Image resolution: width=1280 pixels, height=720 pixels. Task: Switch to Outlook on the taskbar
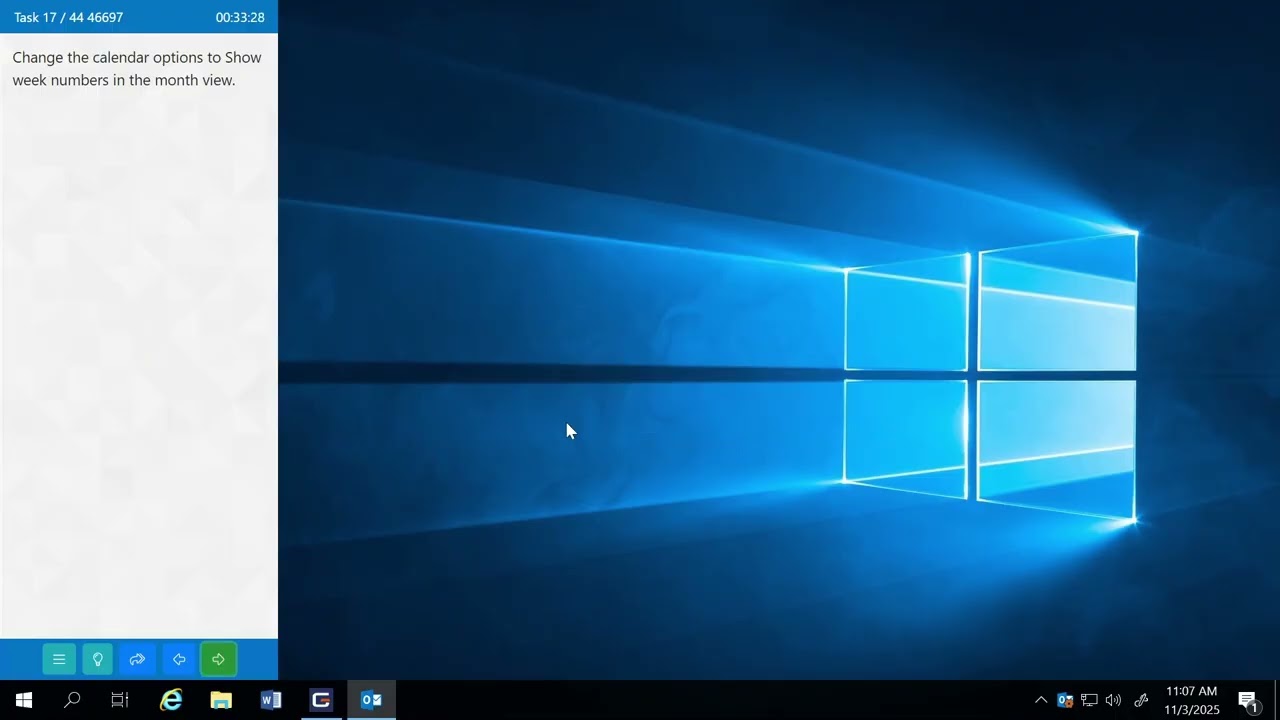371,700
